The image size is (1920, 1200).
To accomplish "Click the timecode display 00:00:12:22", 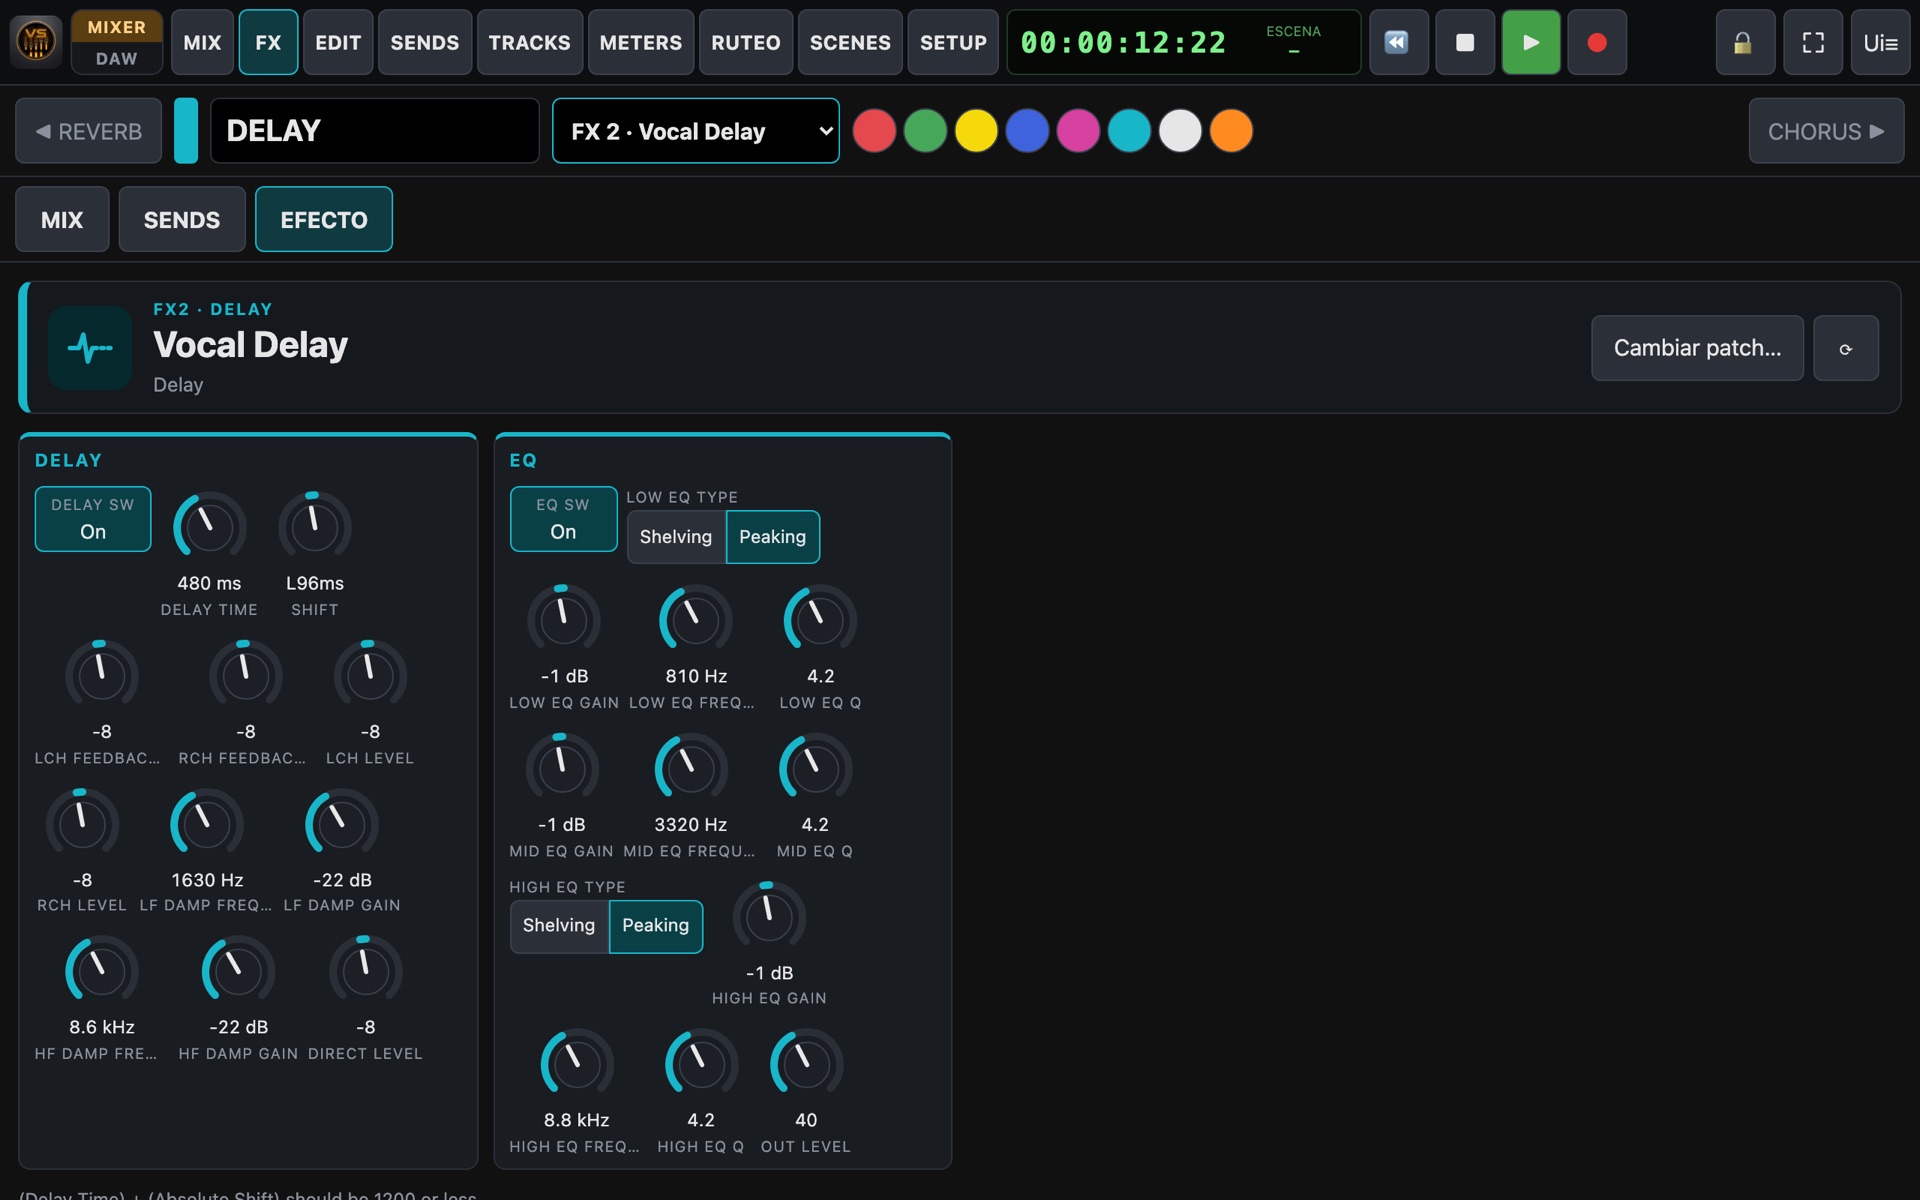I will coord(1123,42).
